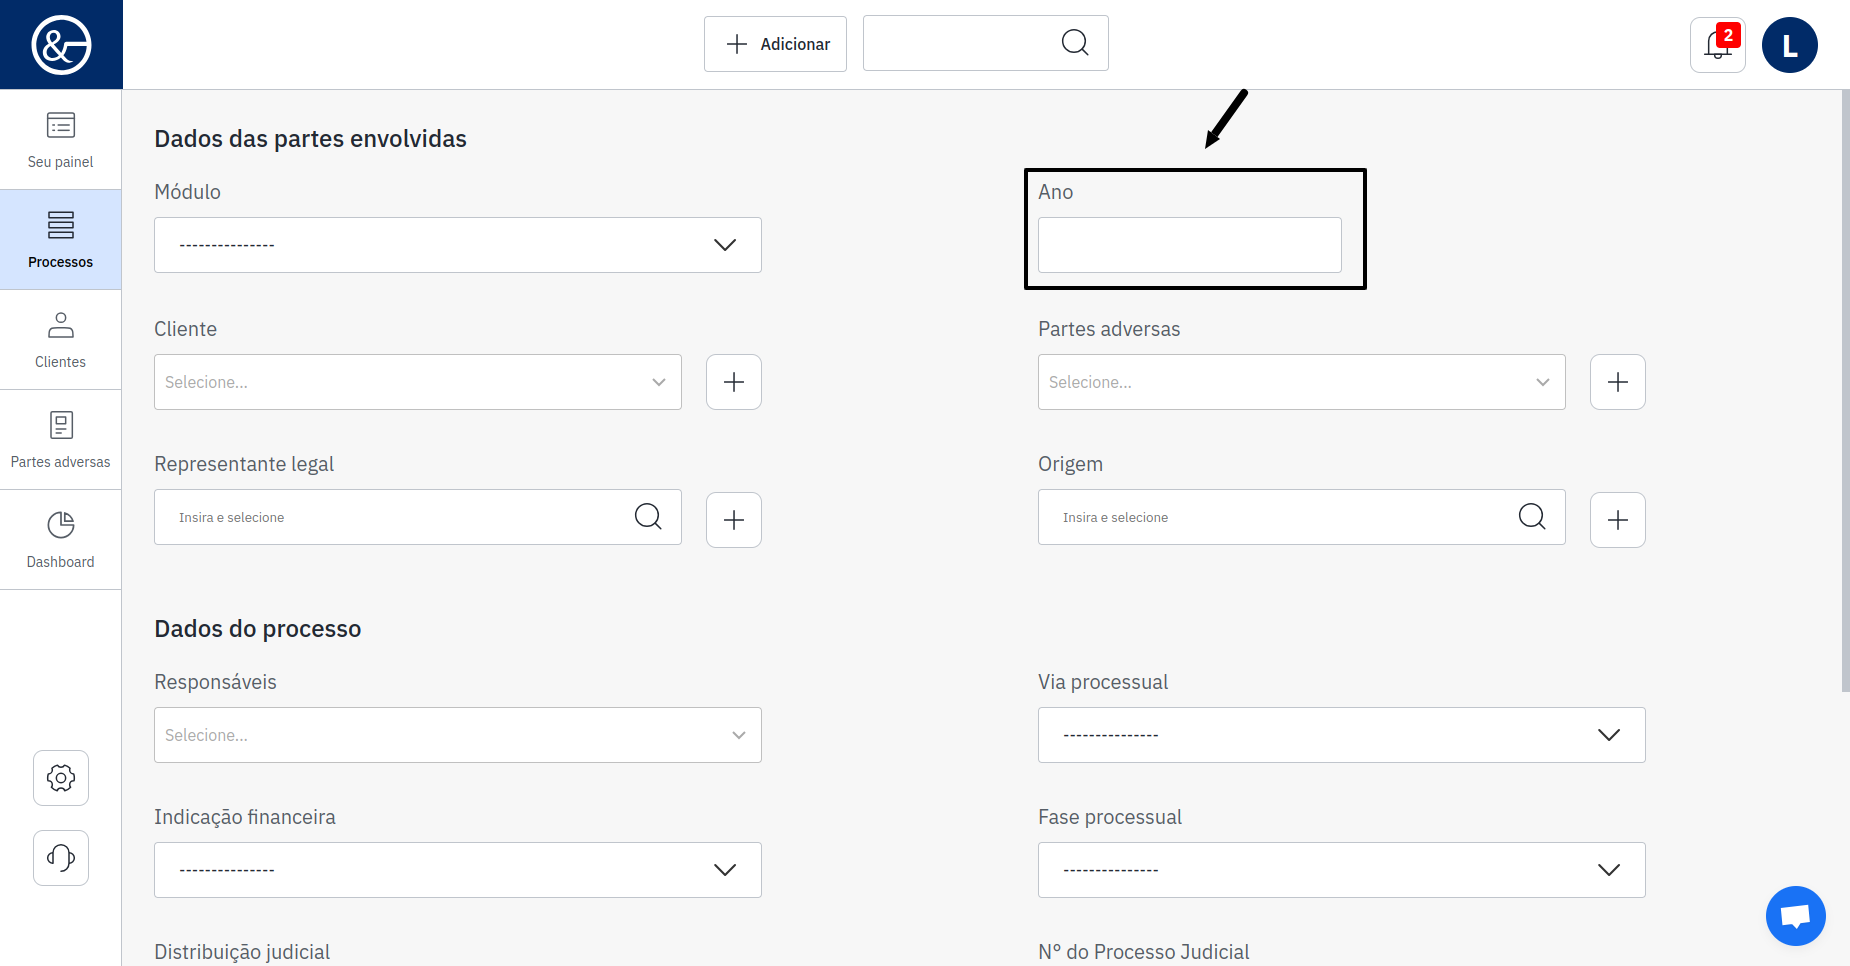1850x966 pixels.
Task: Expand the Módulo dropdown
Action: click(x=457, y=245)
